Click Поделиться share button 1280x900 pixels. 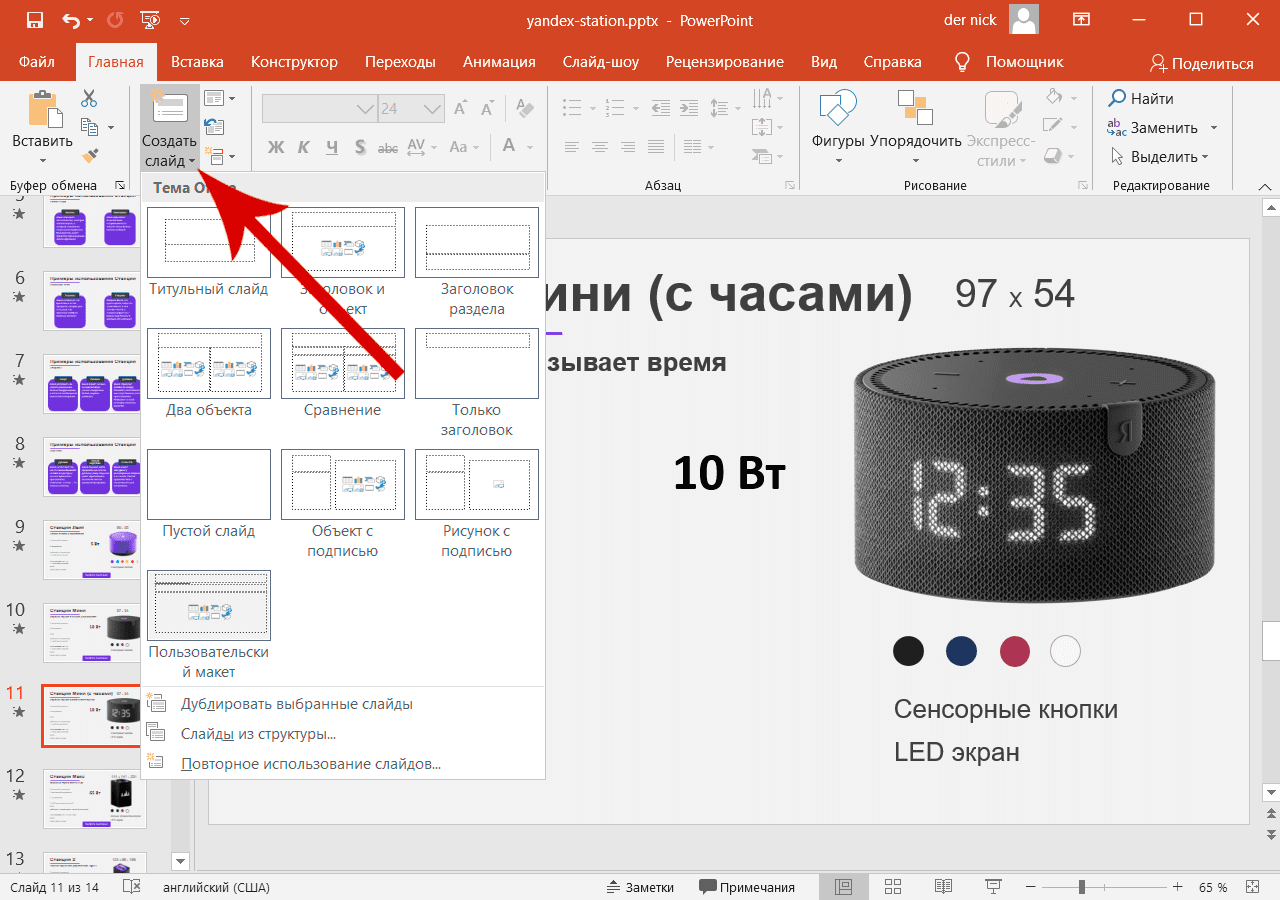tap(1201, 63)
